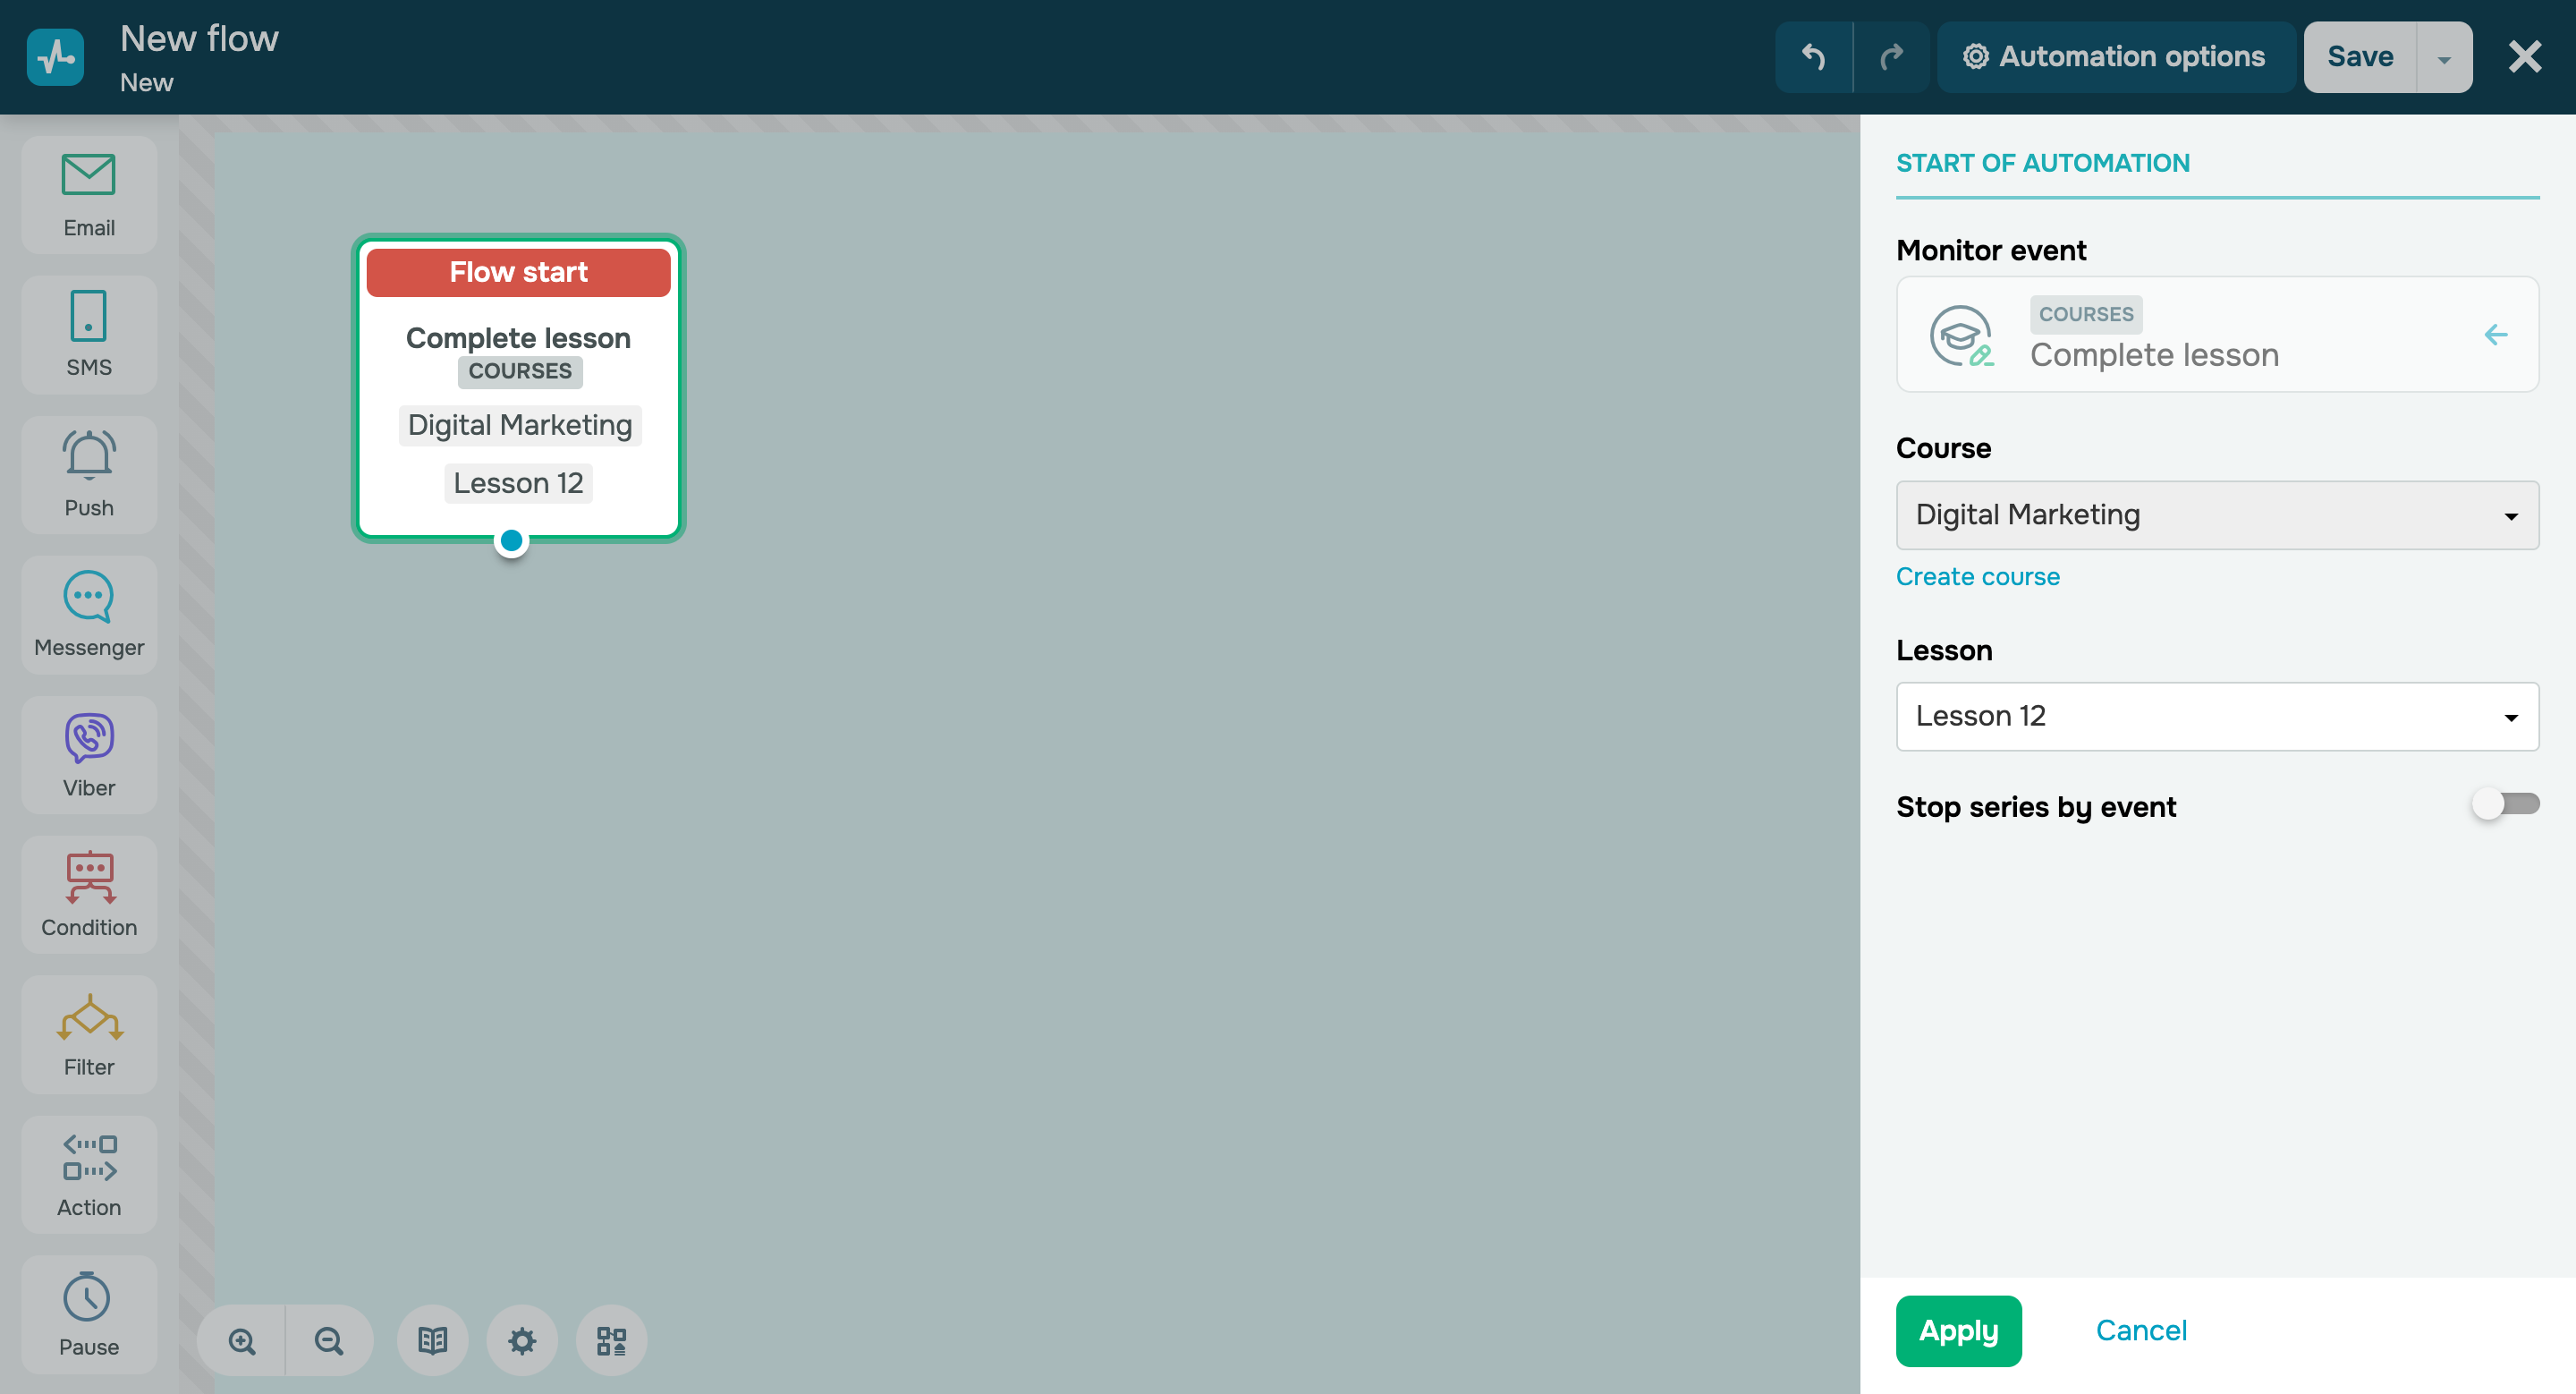
Task: Select the Pause block
Action: (x=88, y=1314)
